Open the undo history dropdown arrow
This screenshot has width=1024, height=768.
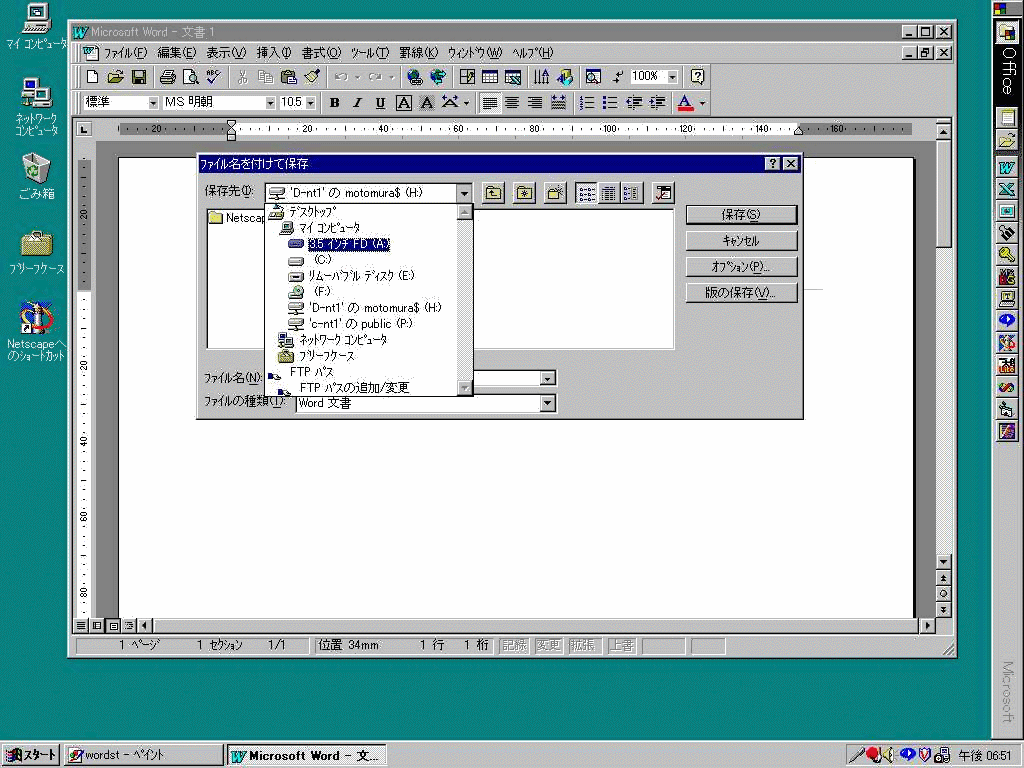pos(357,77)
